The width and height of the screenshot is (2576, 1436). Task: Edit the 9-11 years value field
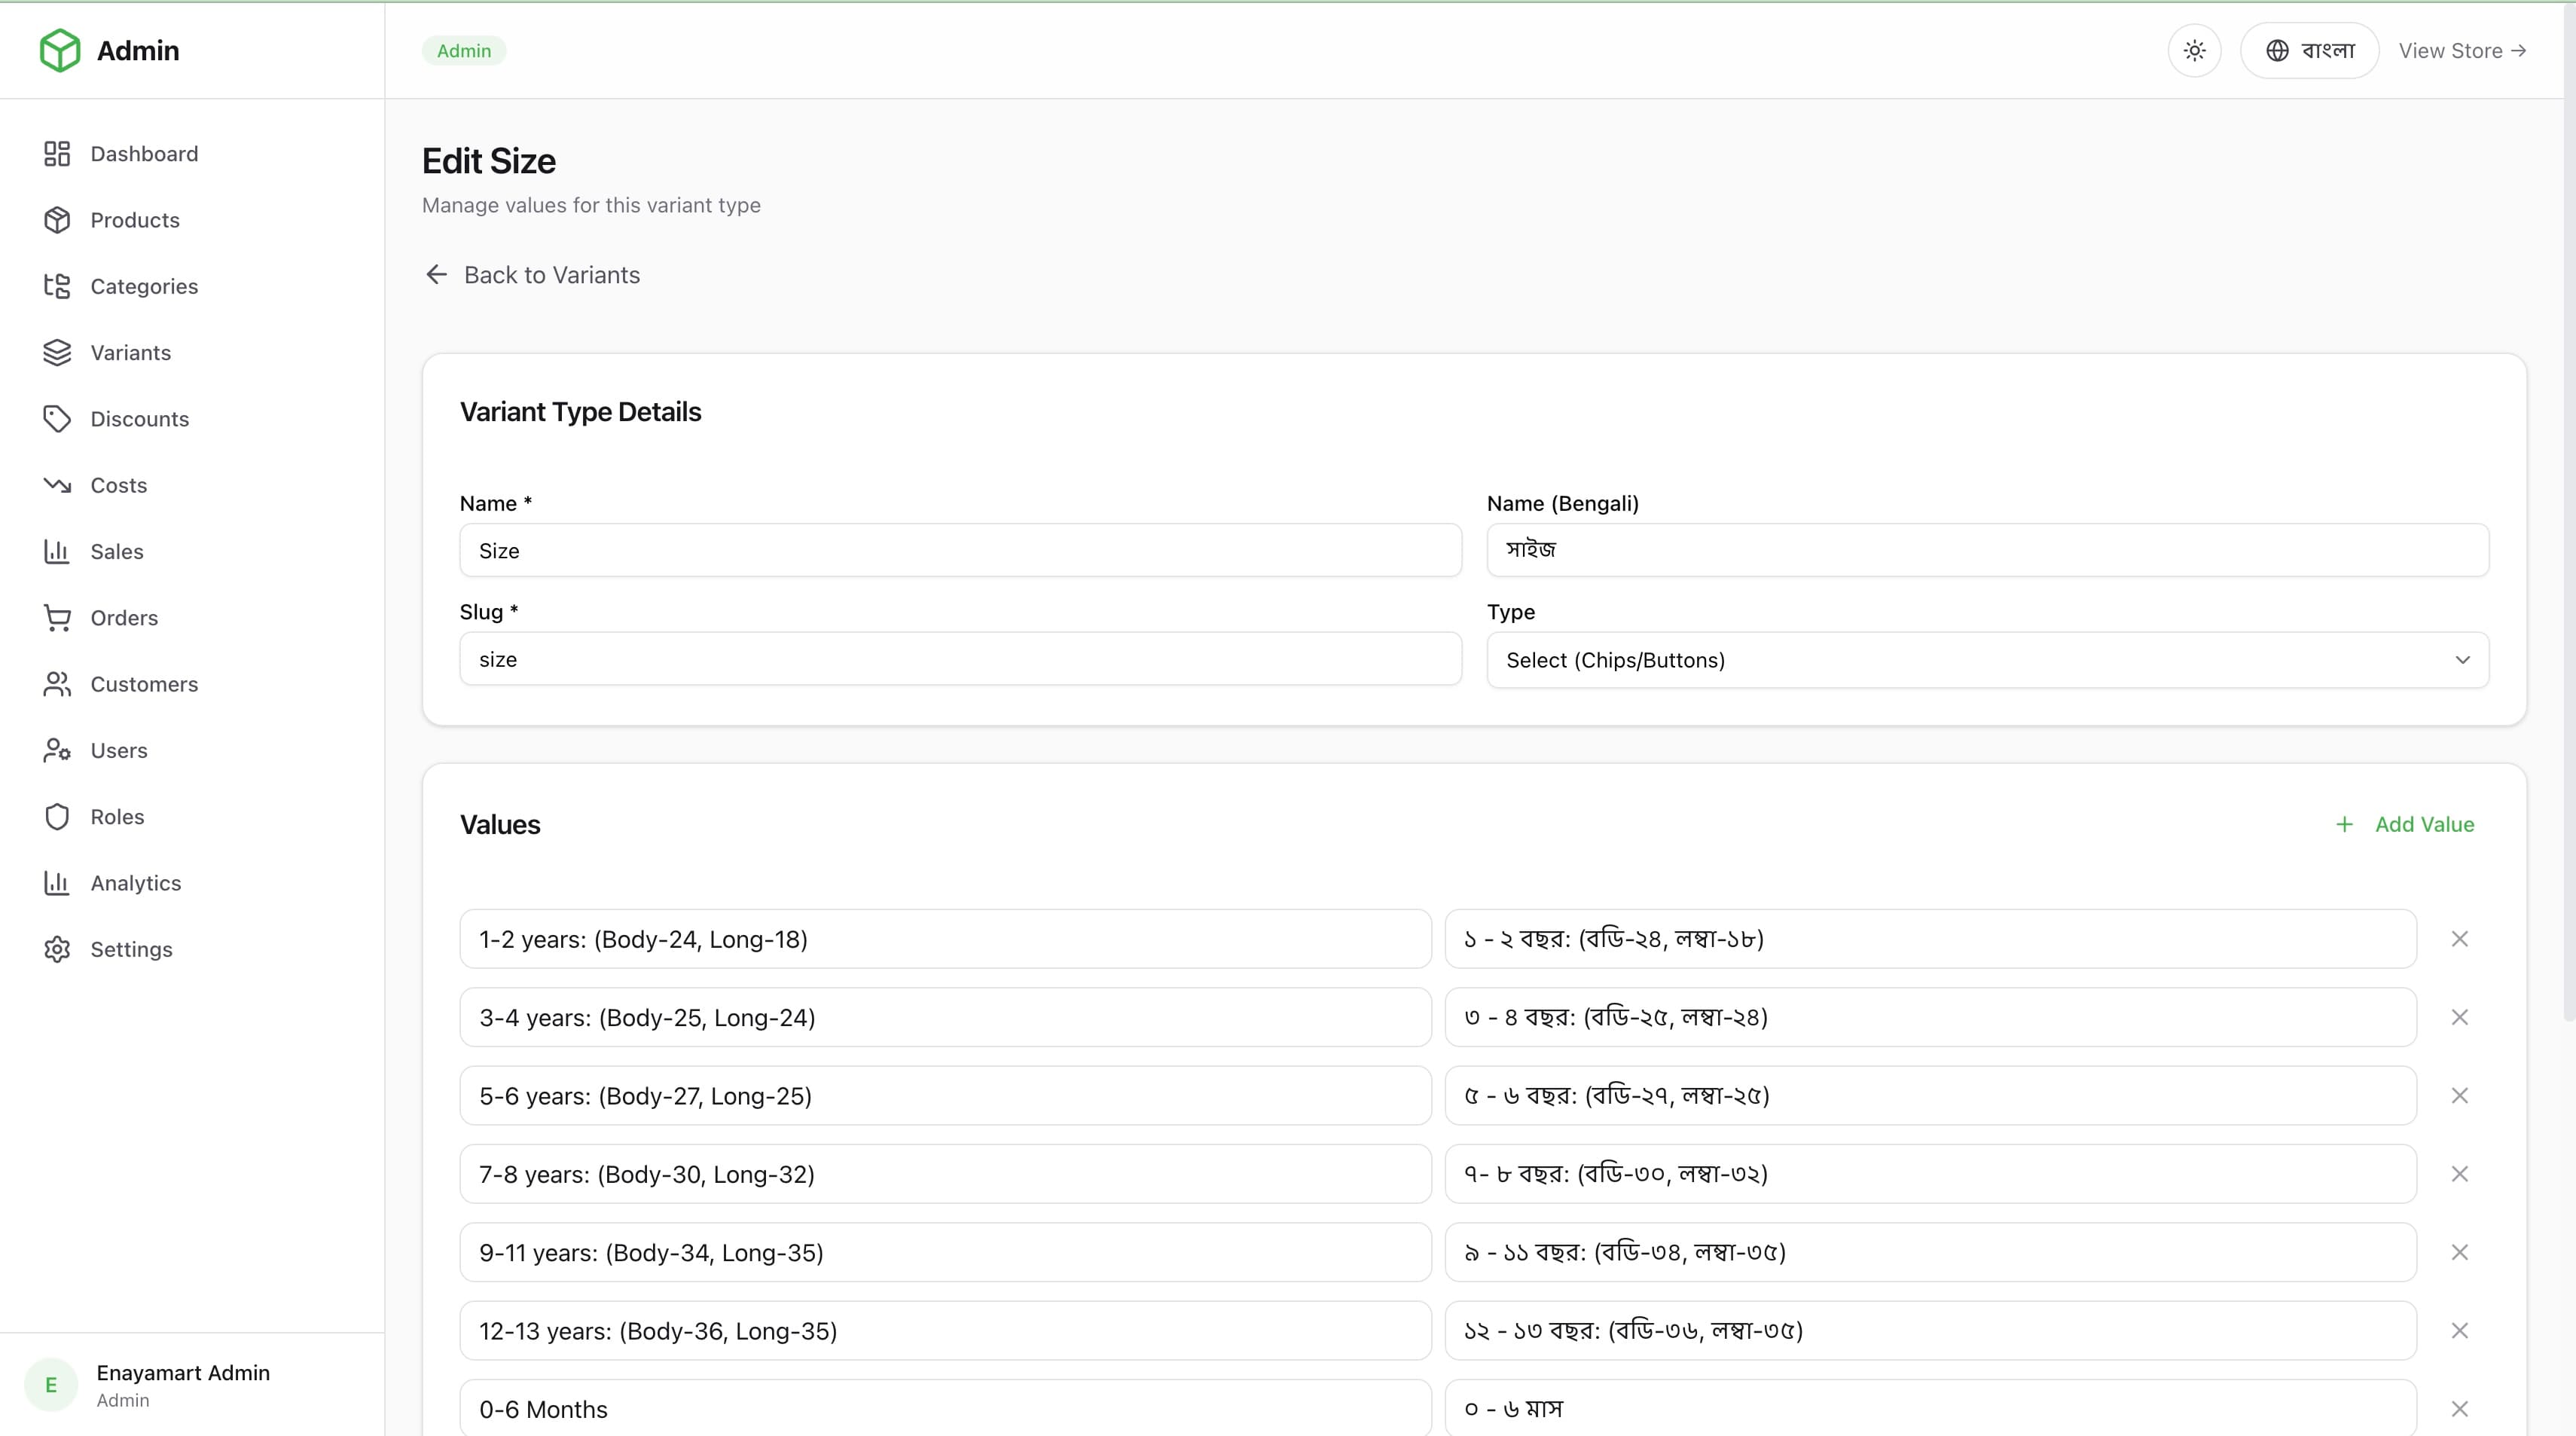point(945,1253)
